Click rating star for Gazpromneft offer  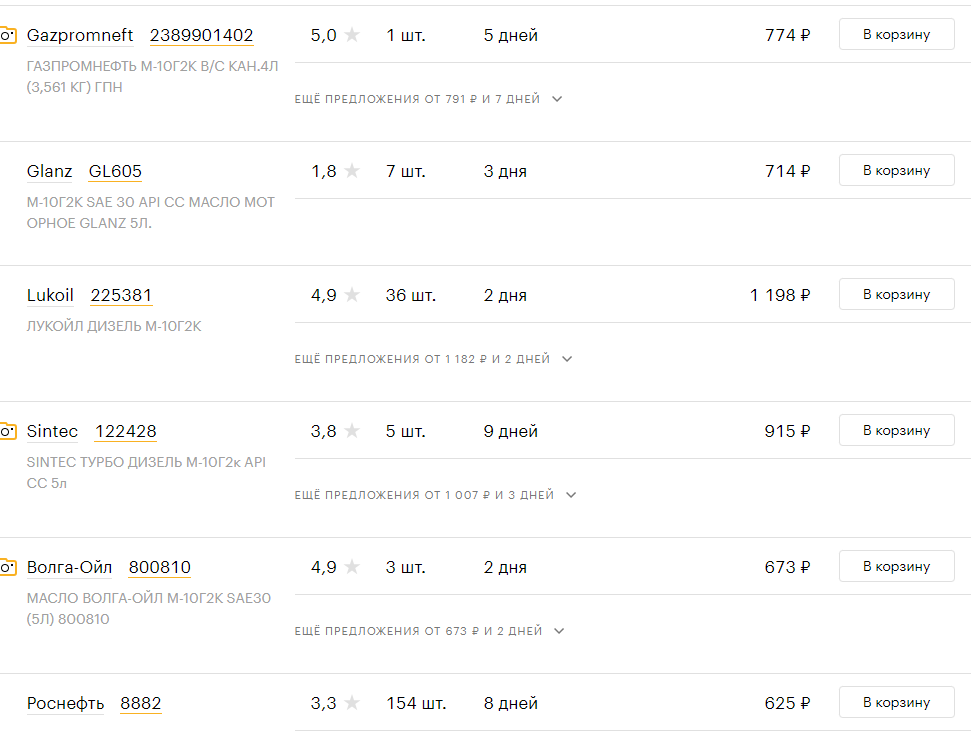point(352,35)
